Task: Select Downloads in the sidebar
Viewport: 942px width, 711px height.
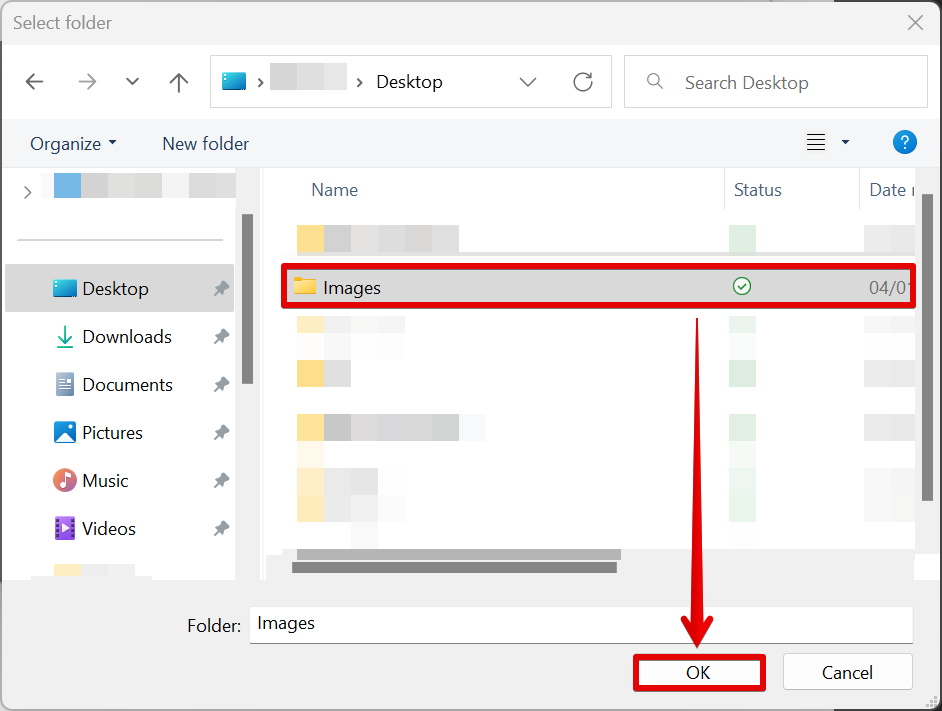Action: pos(120,337)
